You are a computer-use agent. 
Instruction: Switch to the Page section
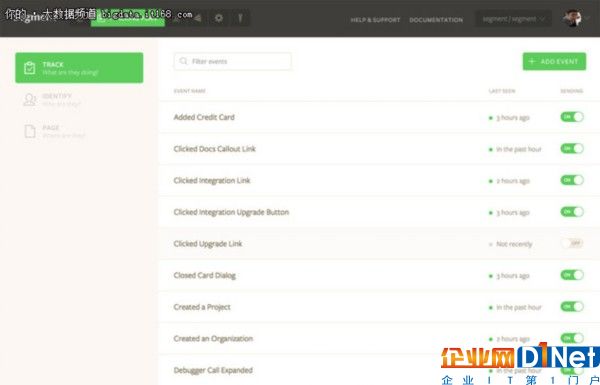79,131
